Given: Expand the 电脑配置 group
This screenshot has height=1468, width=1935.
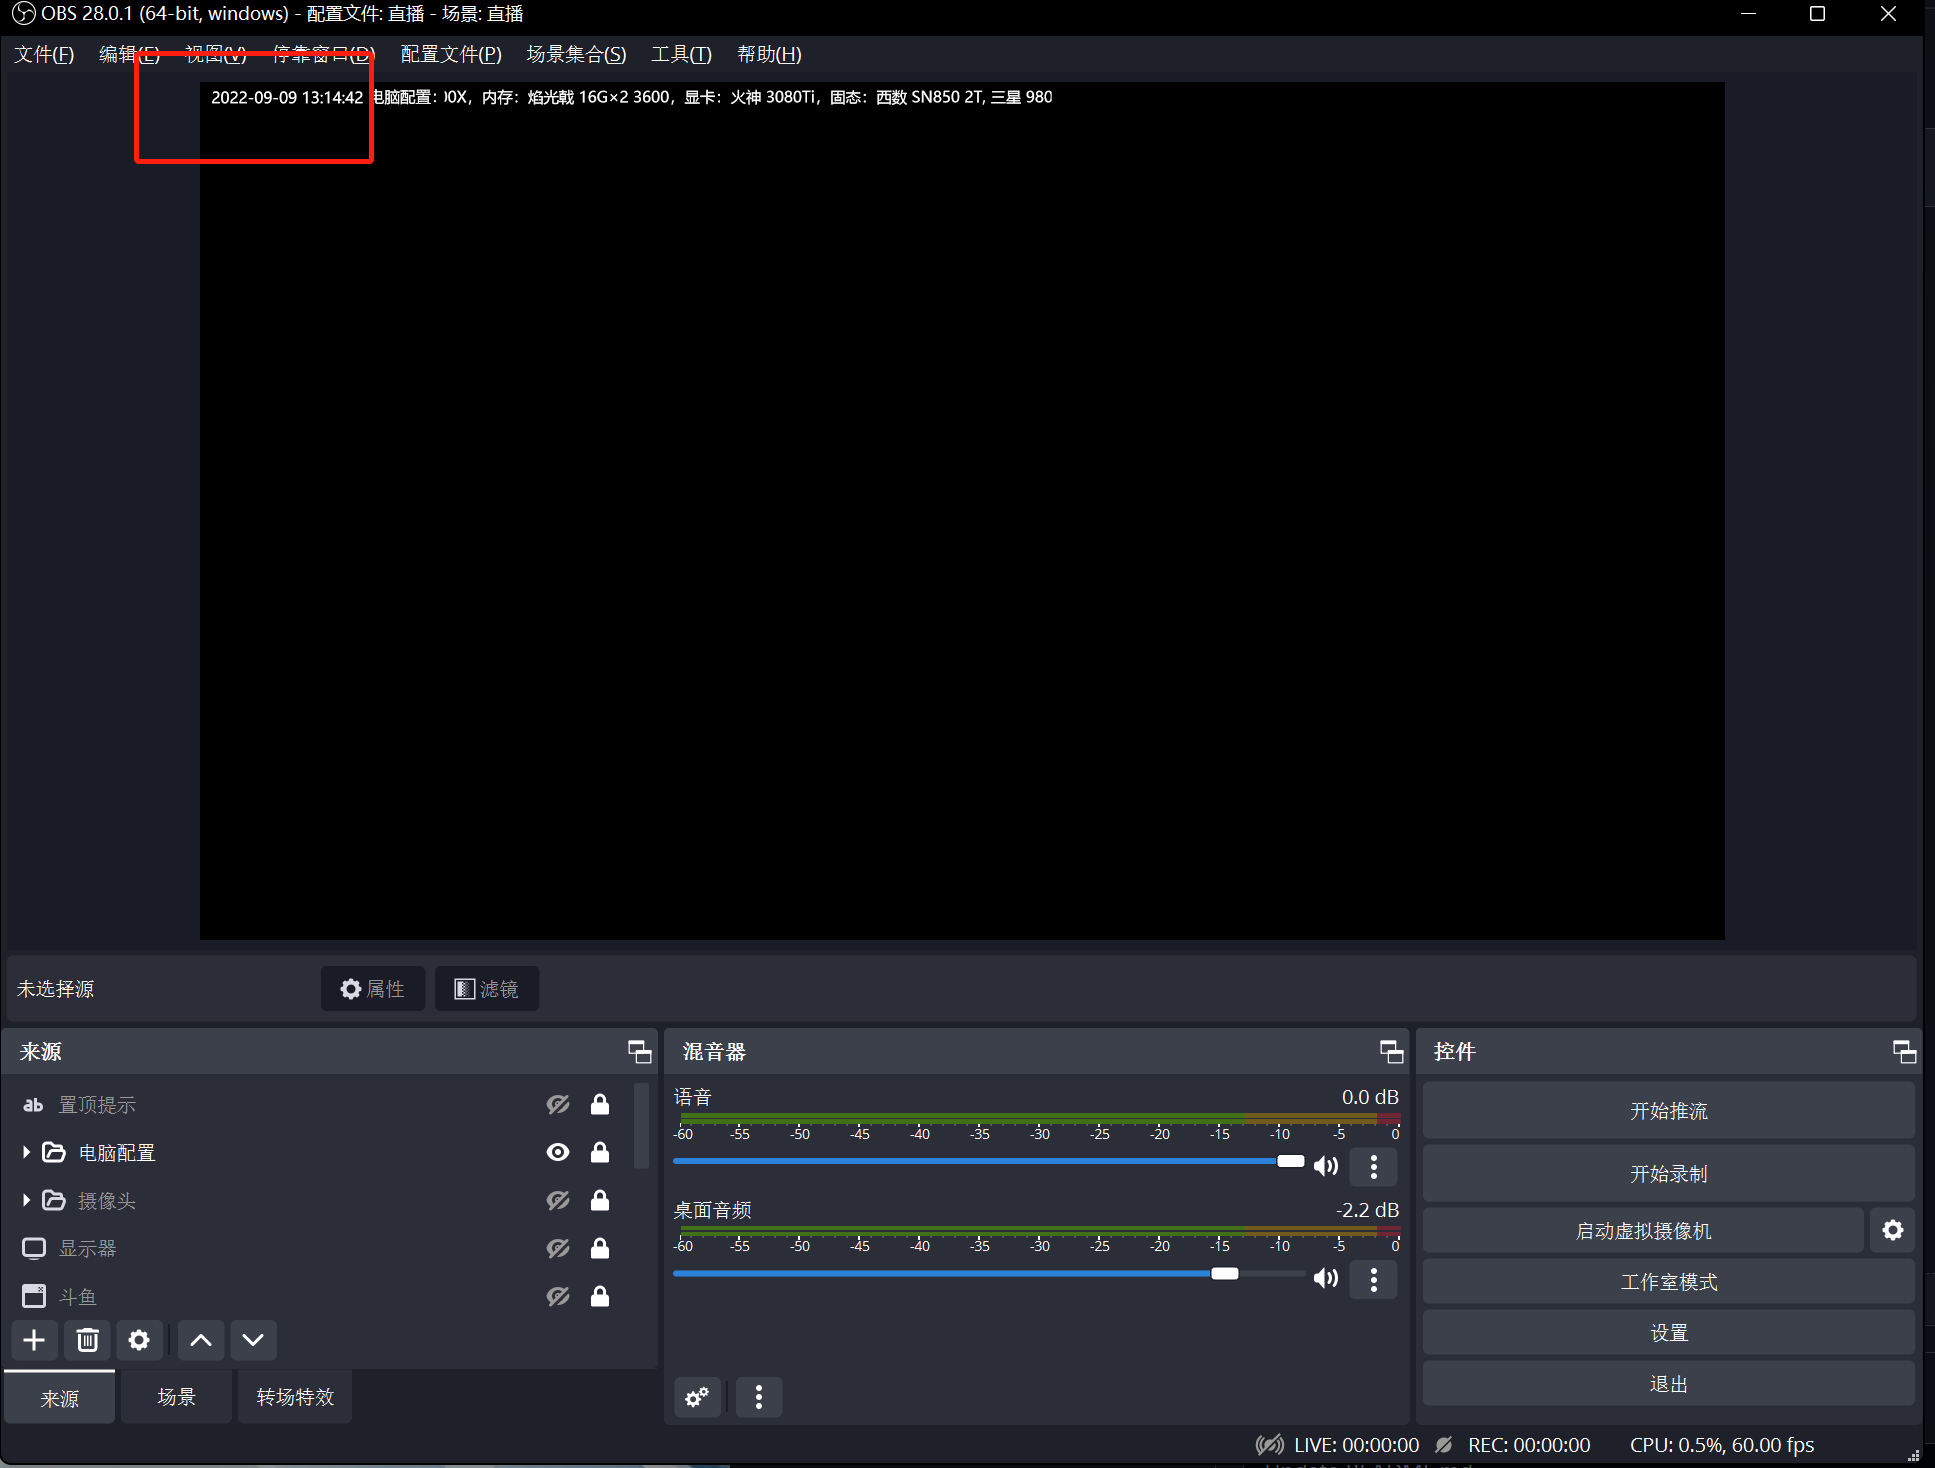Looking at the screenshot, I should point(25,1152).
